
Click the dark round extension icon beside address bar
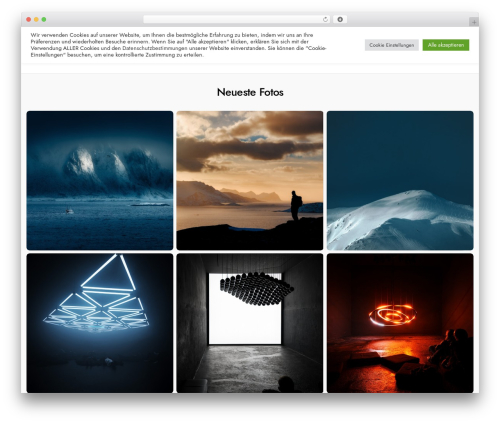(x=340, y=20)
